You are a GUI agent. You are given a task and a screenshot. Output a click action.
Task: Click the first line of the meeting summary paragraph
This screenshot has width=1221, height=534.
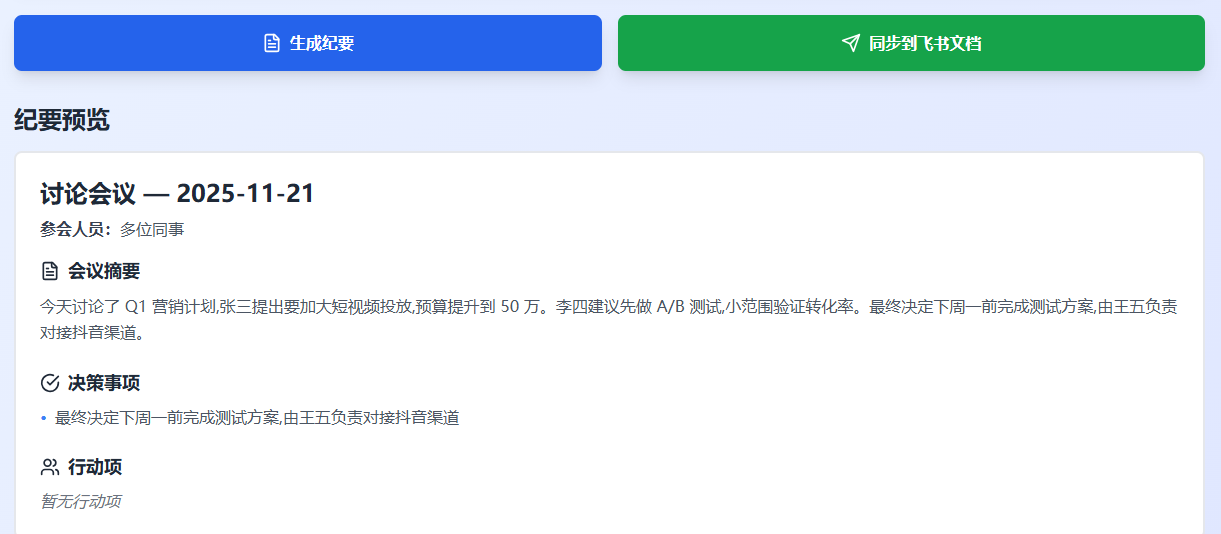(x=608, y=307)
